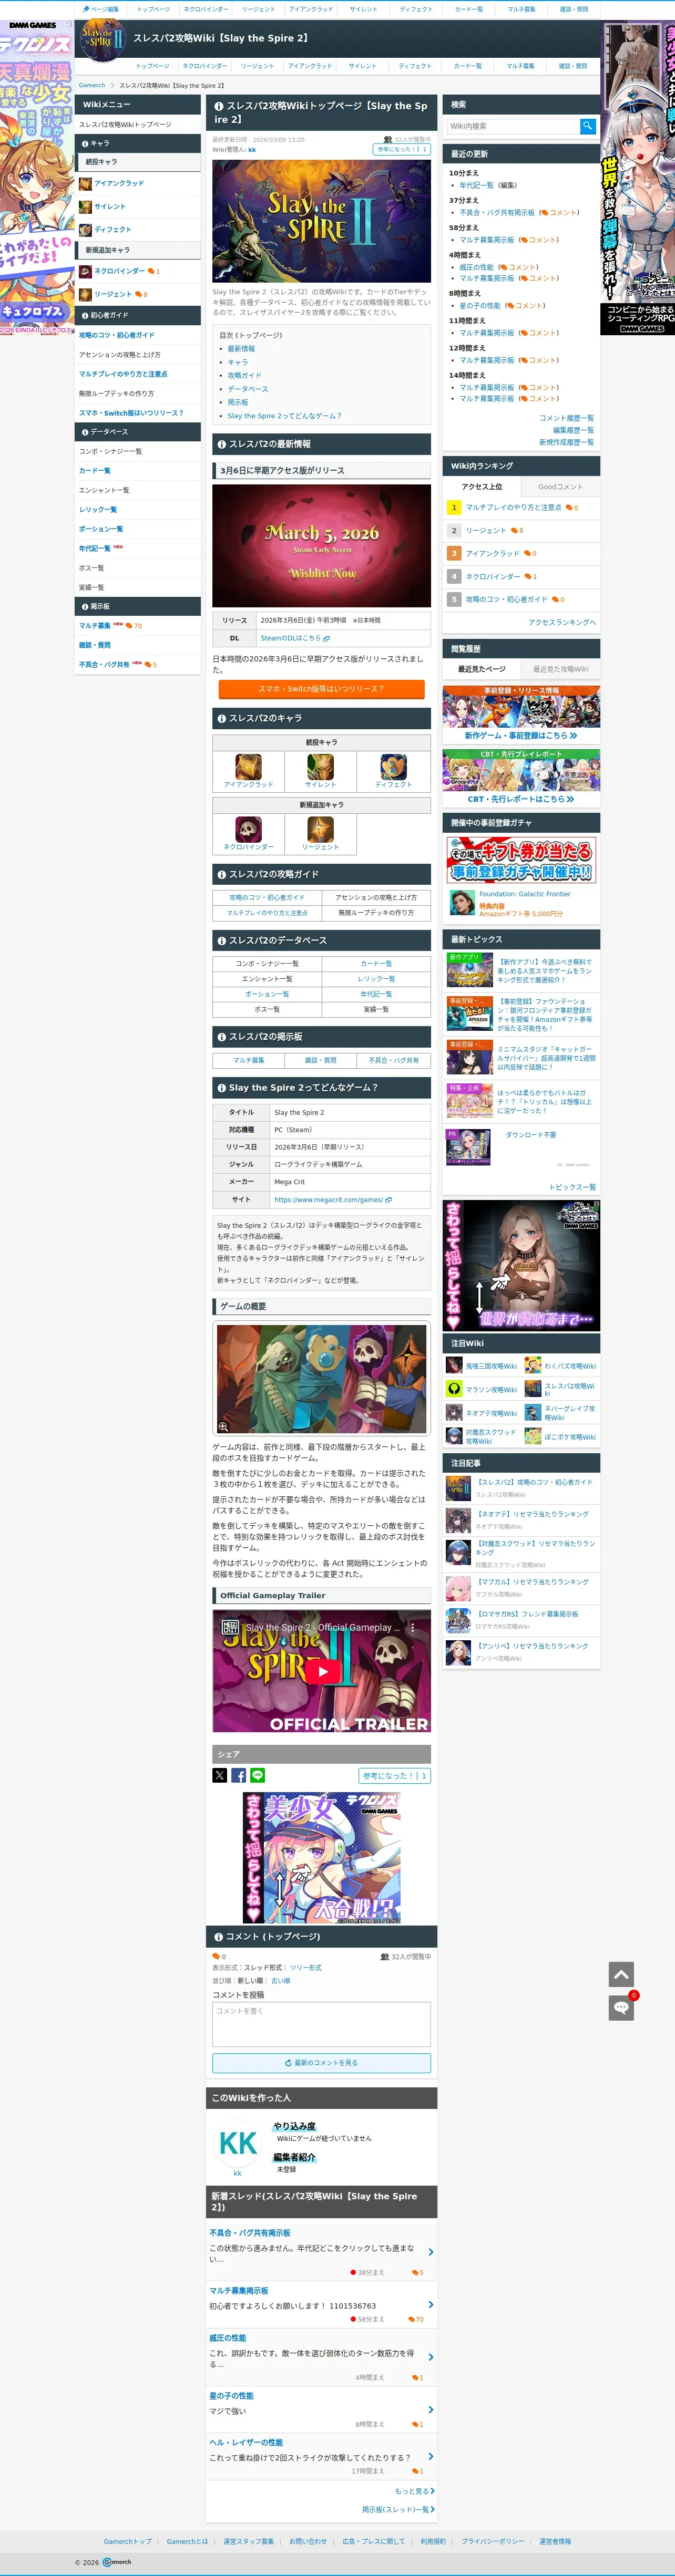Open the video options three-dot menu

pyautogui.click(x=412, y=1627)
